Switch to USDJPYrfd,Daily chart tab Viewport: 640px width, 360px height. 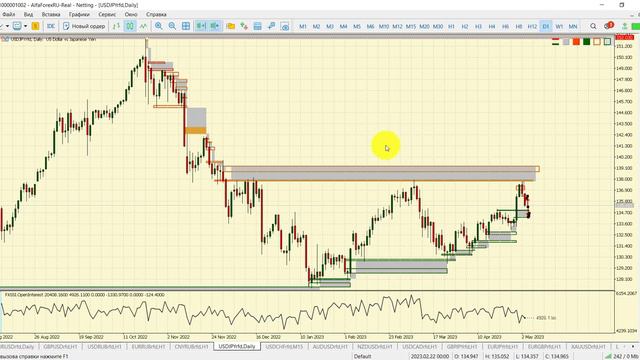237,346
